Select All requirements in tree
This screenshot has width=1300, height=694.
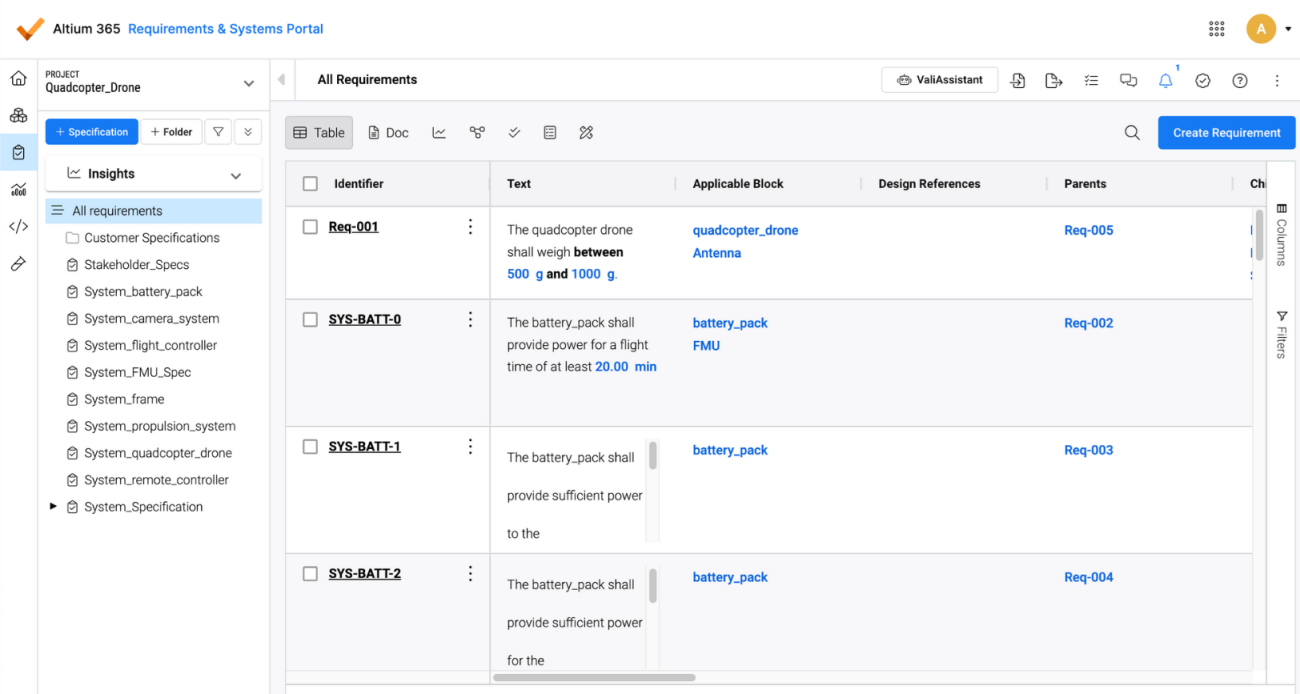pyautogui.click(x=154, y=211)
